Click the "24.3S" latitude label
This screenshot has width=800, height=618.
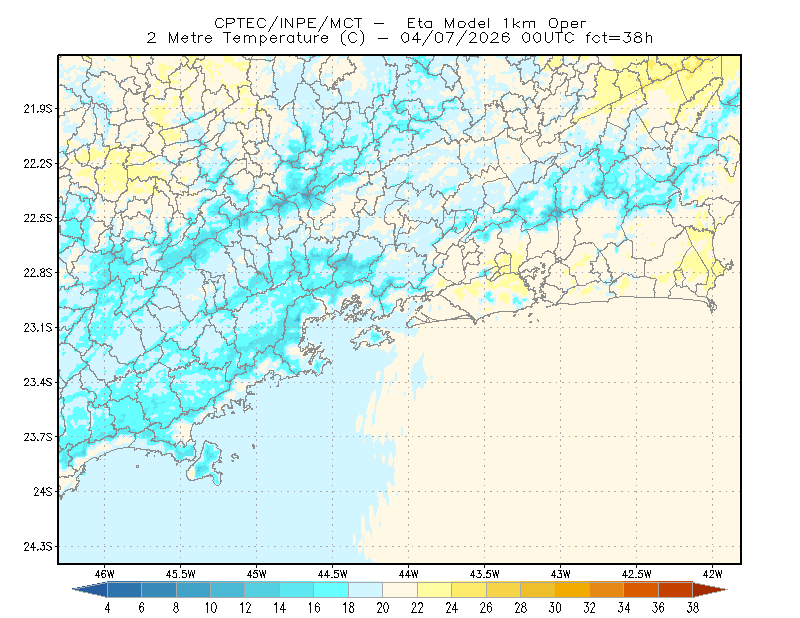tap(38, 547)
